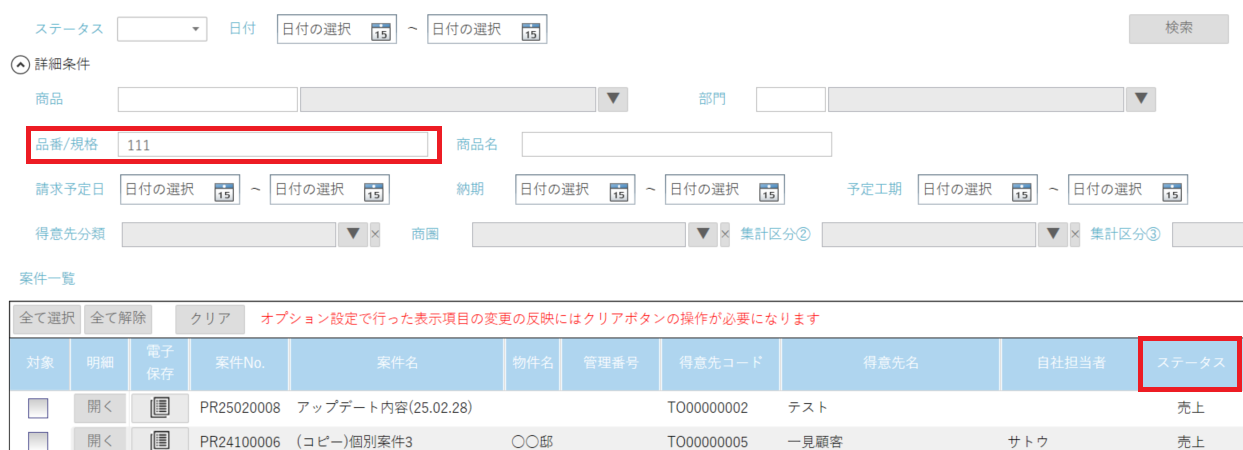Click the 部門 code input field
This screenshot has width=1243, height=450.
coord(791,99)
